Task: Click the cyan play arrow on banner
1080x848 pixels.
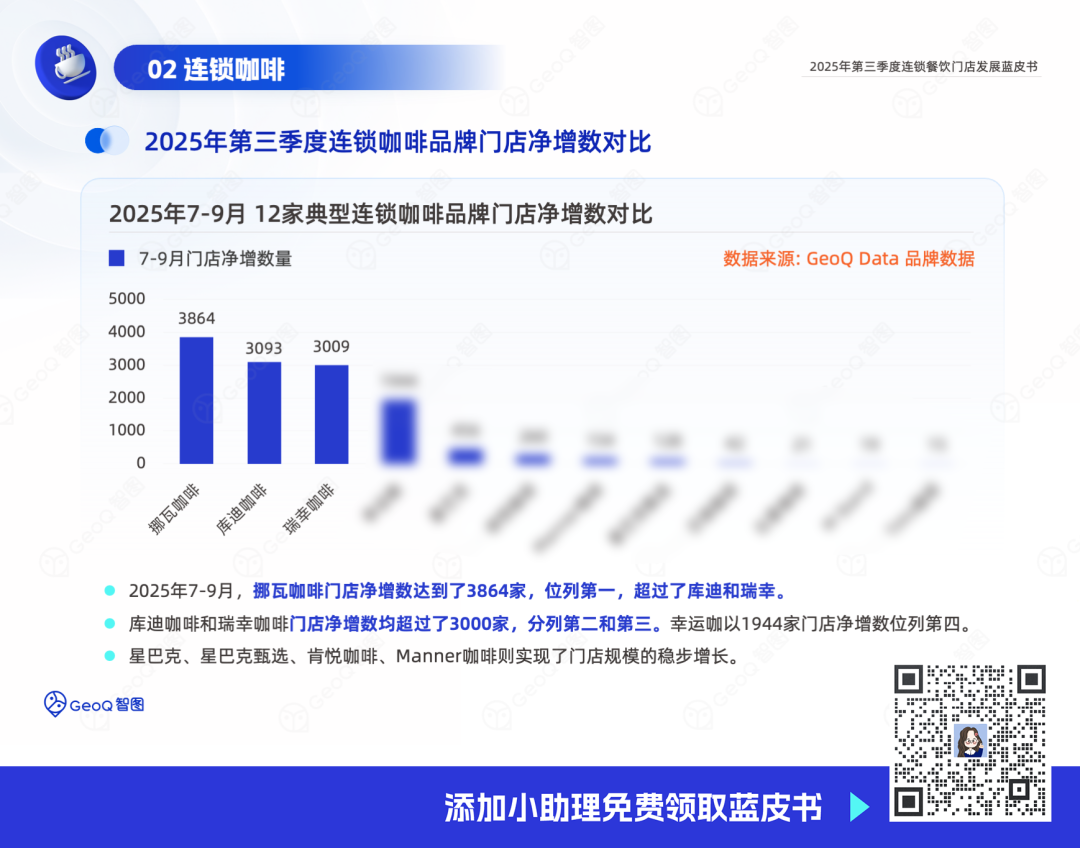Action: pyautogui.click(x=859, y=807)
